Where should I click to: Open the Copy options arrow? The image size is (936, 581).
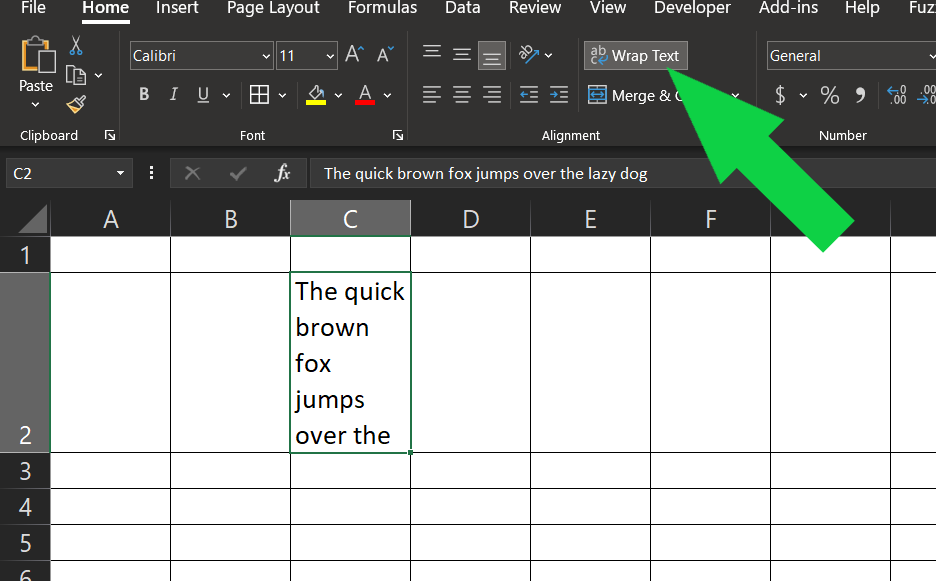98,75
